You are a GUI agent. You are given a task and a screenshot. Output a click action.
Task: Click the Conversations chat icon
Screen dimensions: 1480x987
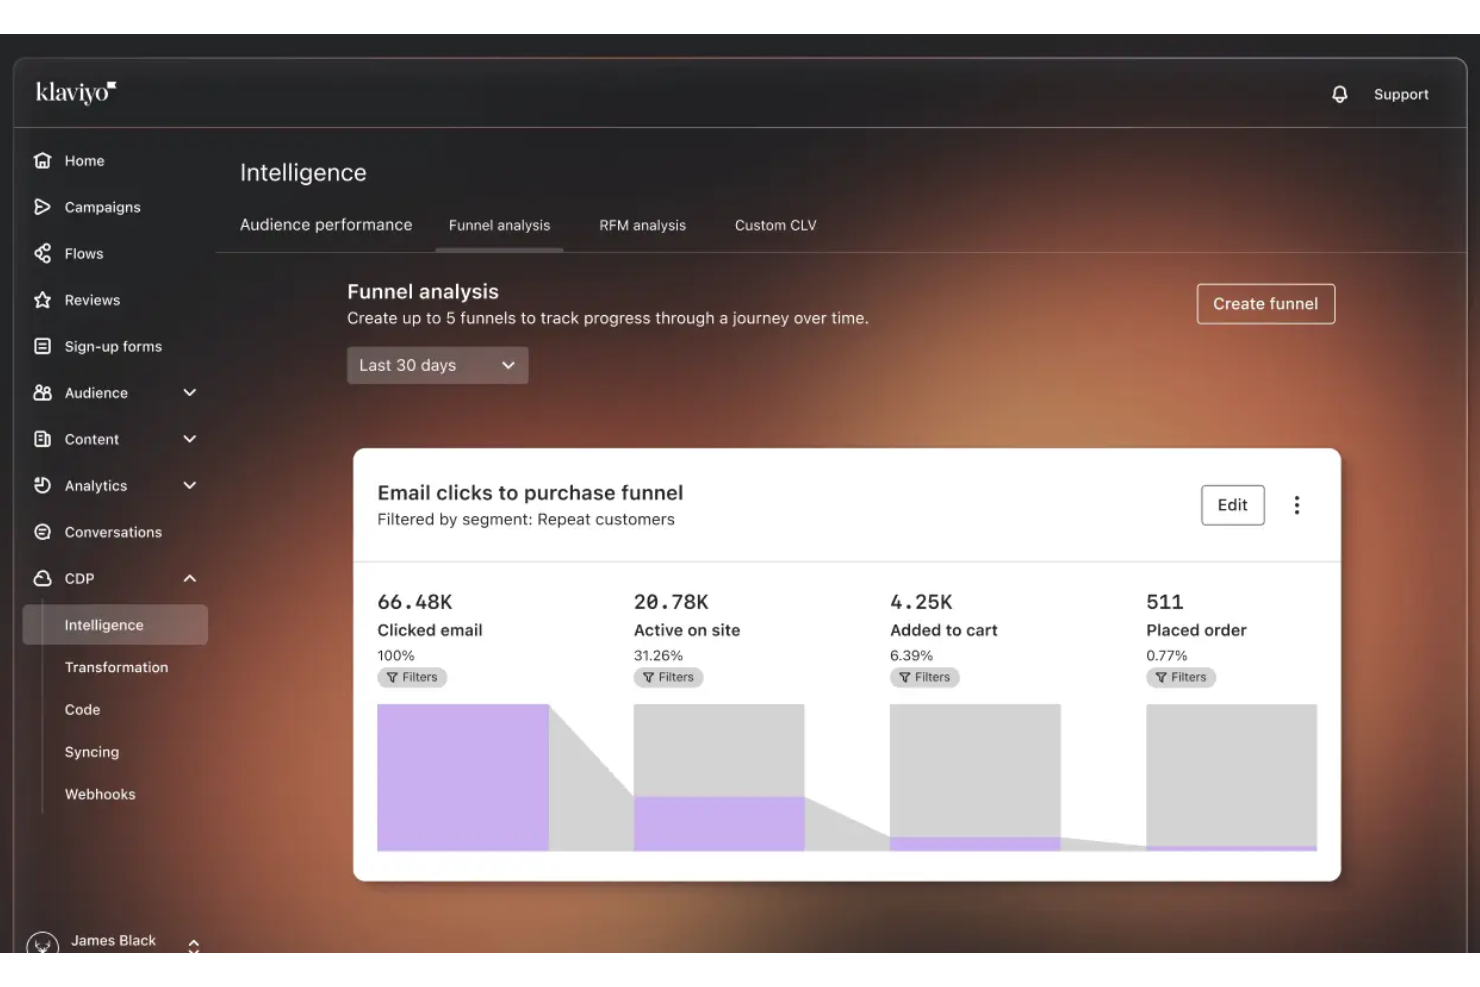42,531
